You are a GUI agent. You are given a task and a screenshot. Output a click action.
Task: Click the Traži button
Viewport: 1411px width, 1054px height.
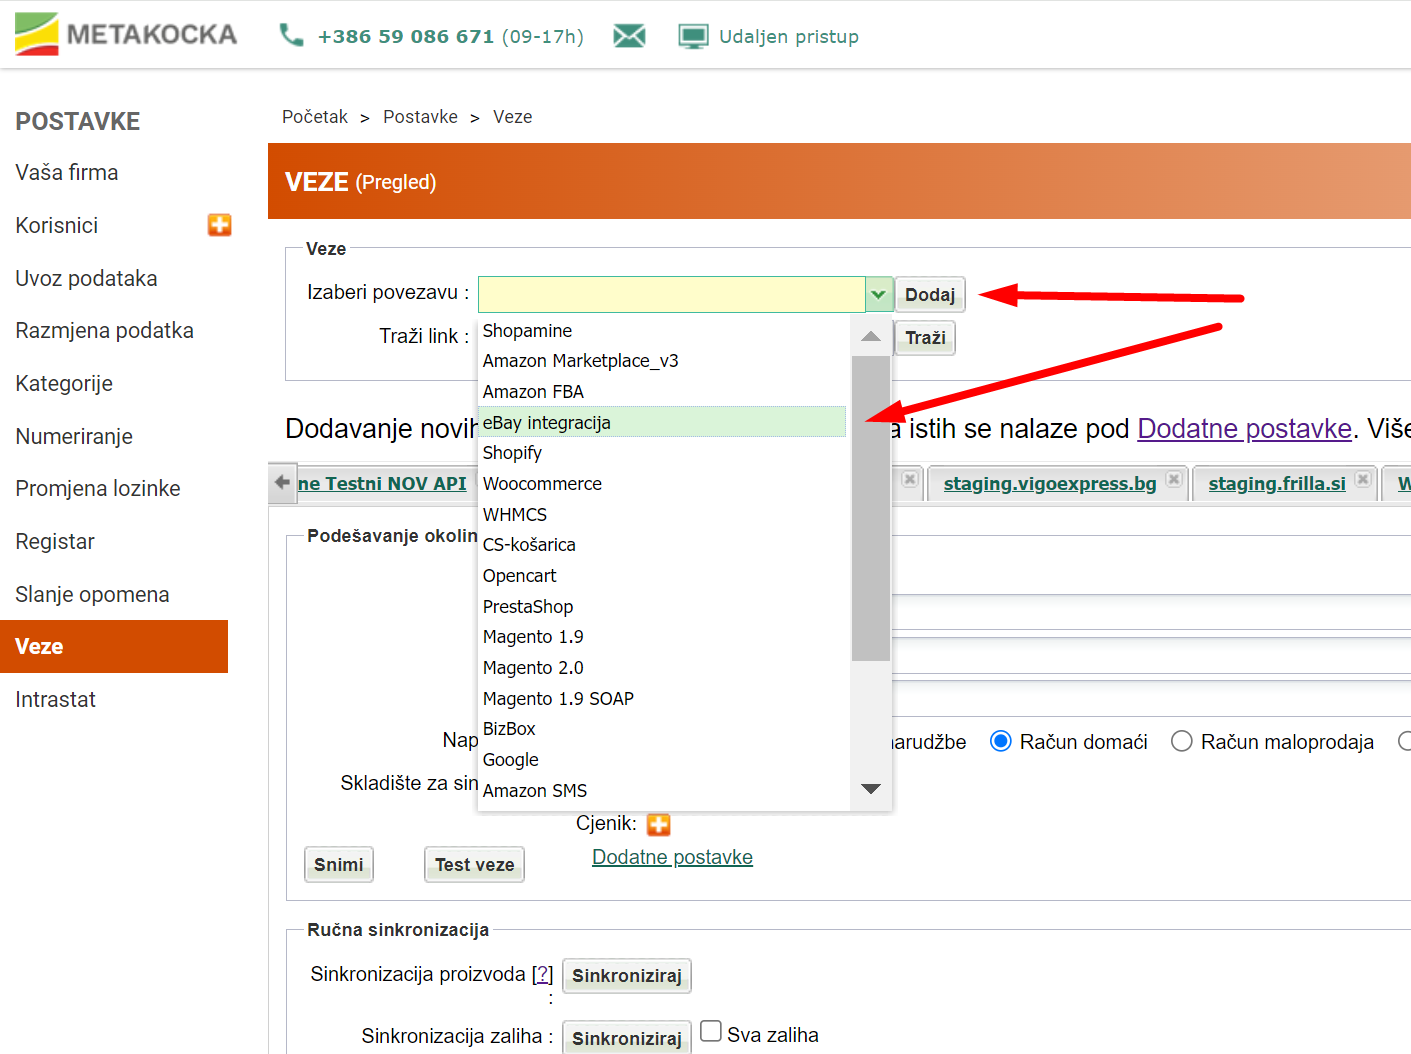925,337
